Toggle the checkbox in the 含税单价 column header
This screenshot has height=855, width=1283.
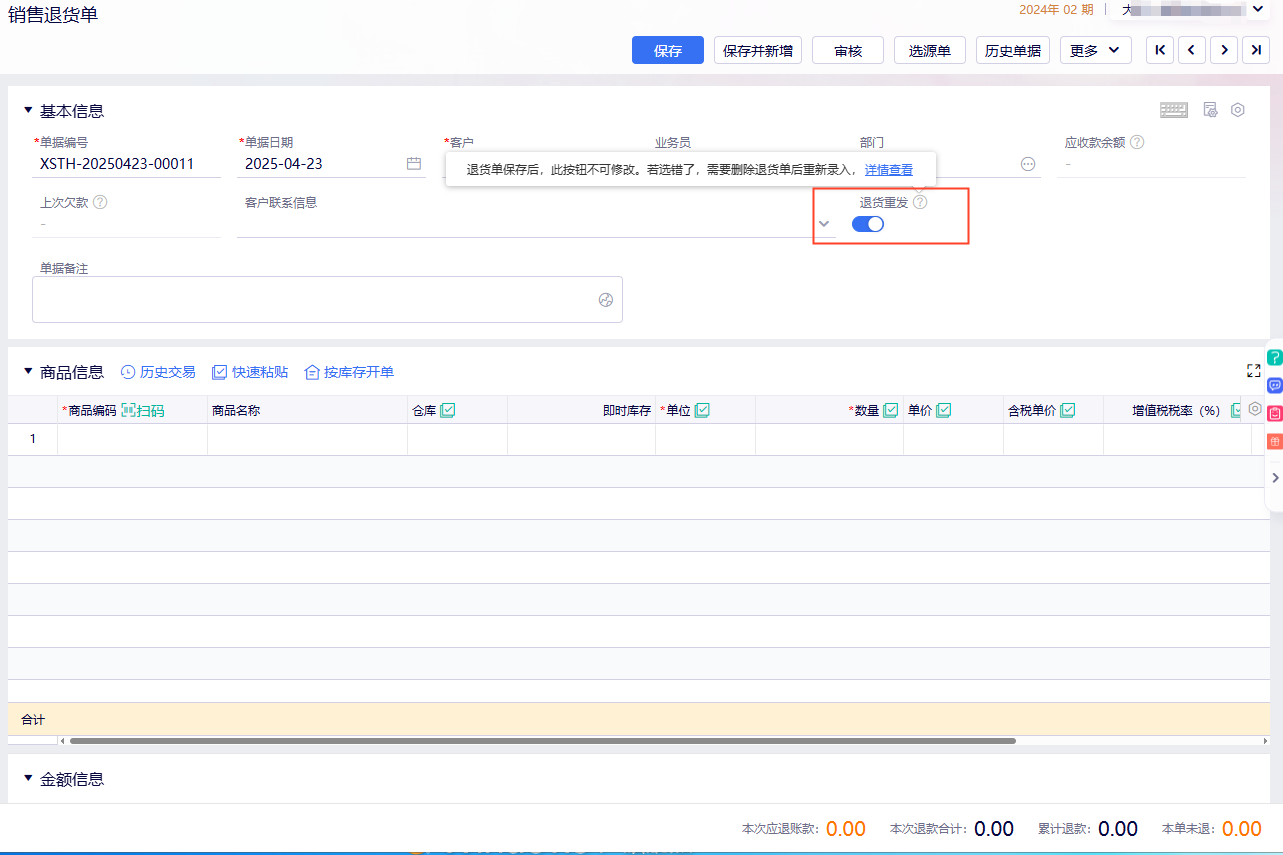1067,410
